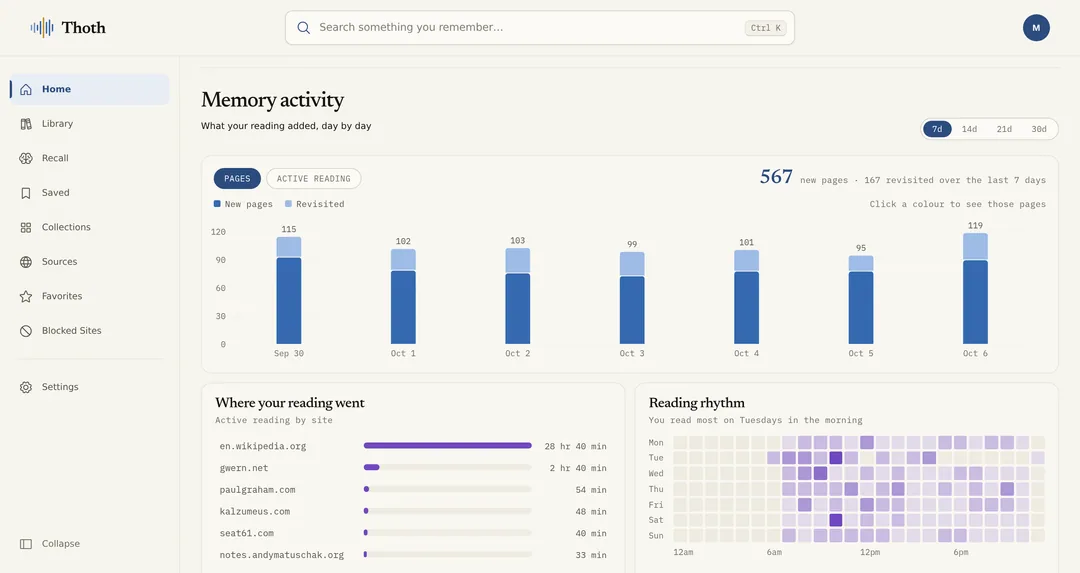
Task: Select the 7d time range
Action: pos(937,129)
